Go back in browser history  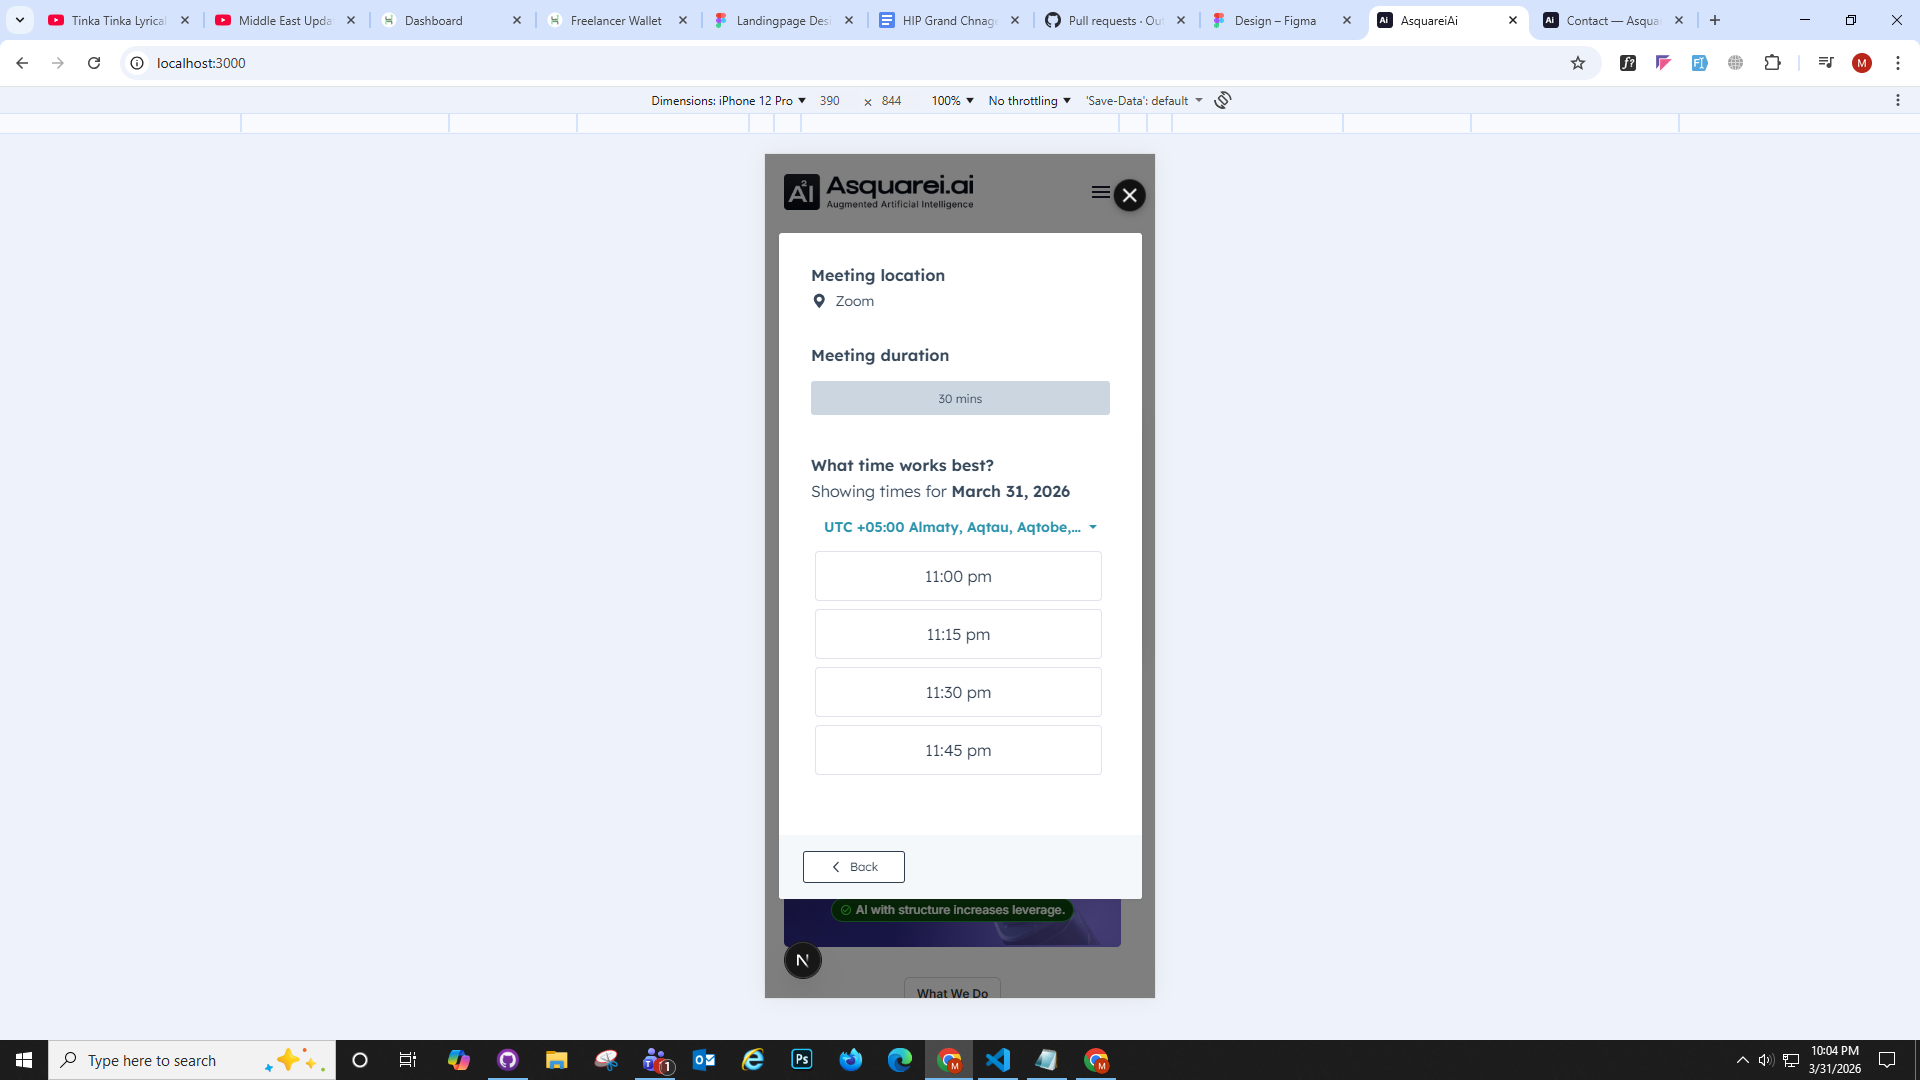tap(22, 63)
